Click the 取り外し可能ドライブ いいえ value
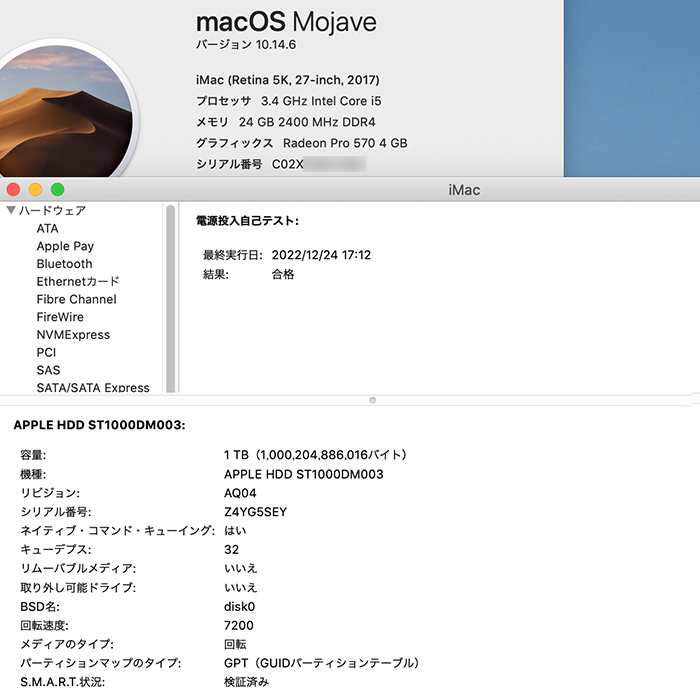 pyautogui.click(x=241, y=588)
